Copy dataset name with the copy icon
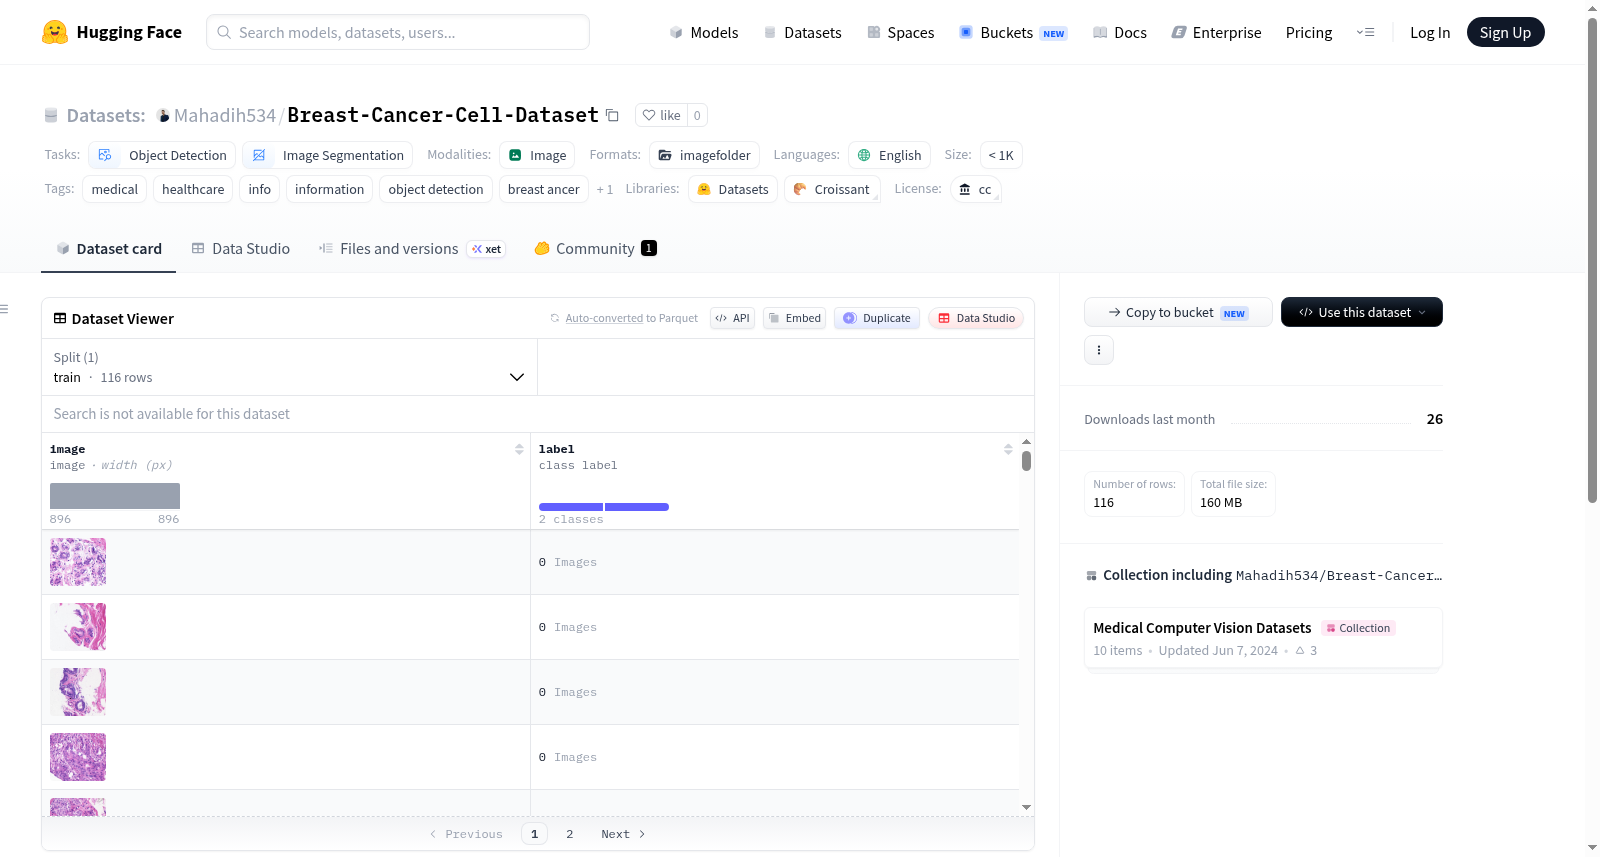 (x=613, y=115)
